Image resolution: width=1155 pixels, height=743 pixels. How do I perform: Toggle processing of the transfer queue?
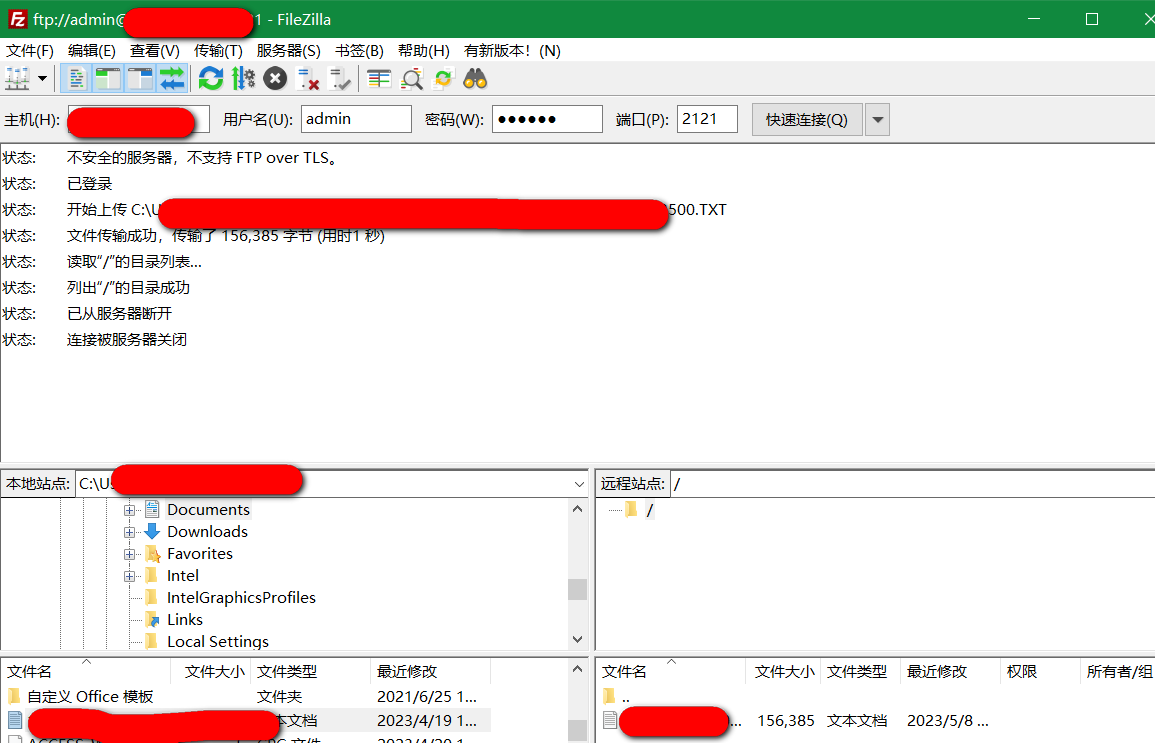point(243,79)
